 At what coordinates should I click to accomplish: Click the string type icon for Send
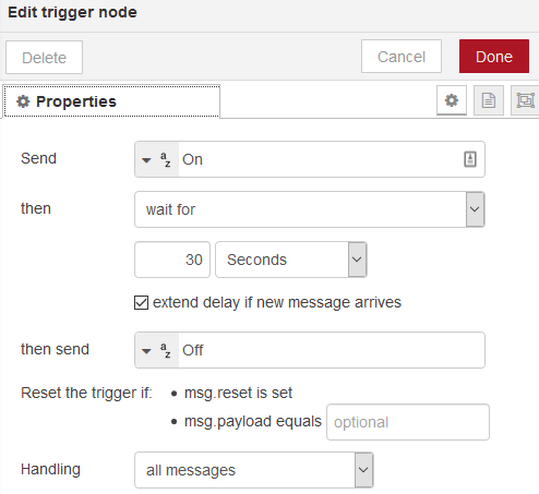tap(165, 160)
